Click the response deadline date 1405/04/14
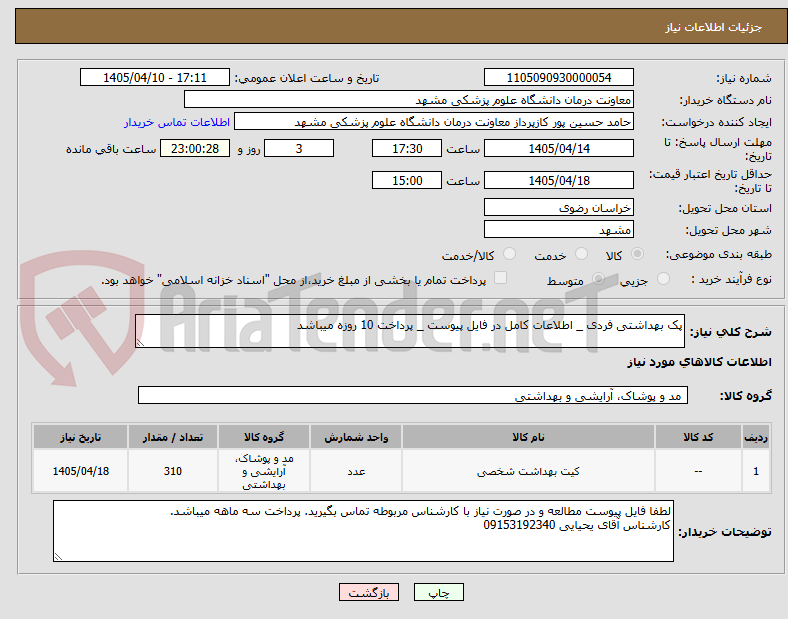Screen dimensions: 788x619 tap(558, 148)
